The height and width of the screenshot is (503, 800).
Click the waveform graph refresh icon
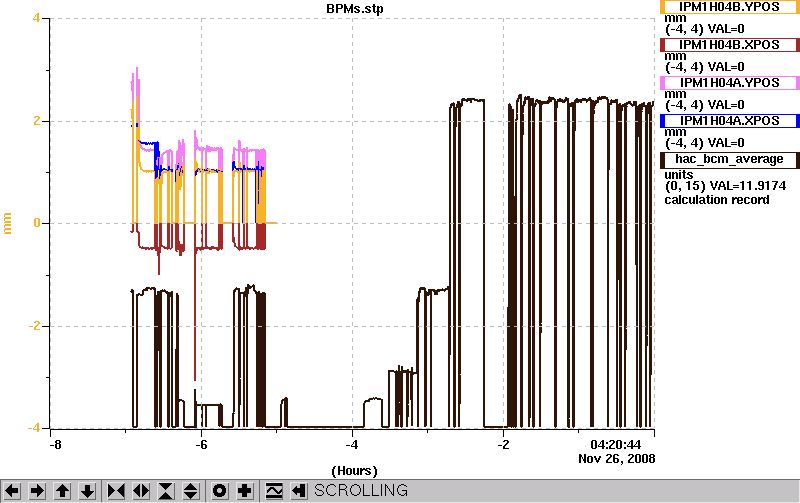coord(273,491)
